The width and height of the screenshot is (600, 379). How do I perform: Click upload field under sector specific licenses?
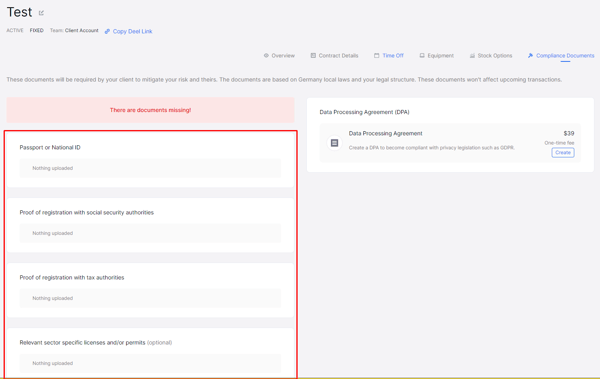tap(150, 363)
